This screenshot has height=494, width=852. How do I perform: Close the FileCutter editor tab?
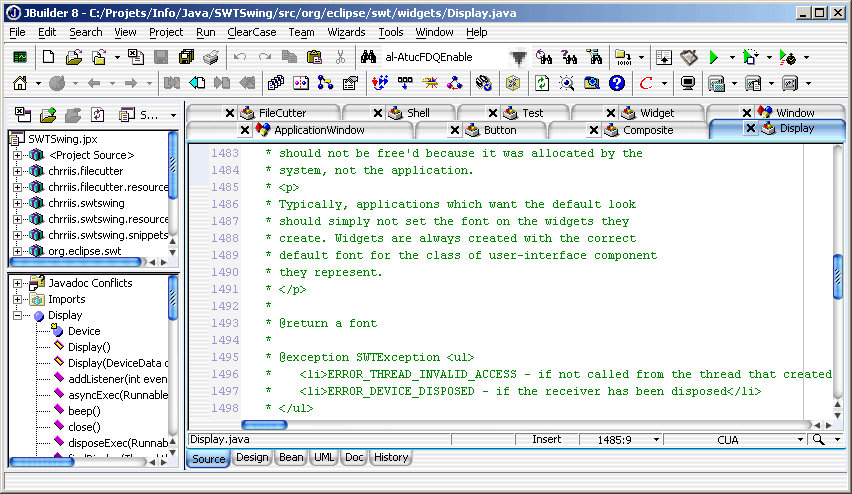click(230, 113)
